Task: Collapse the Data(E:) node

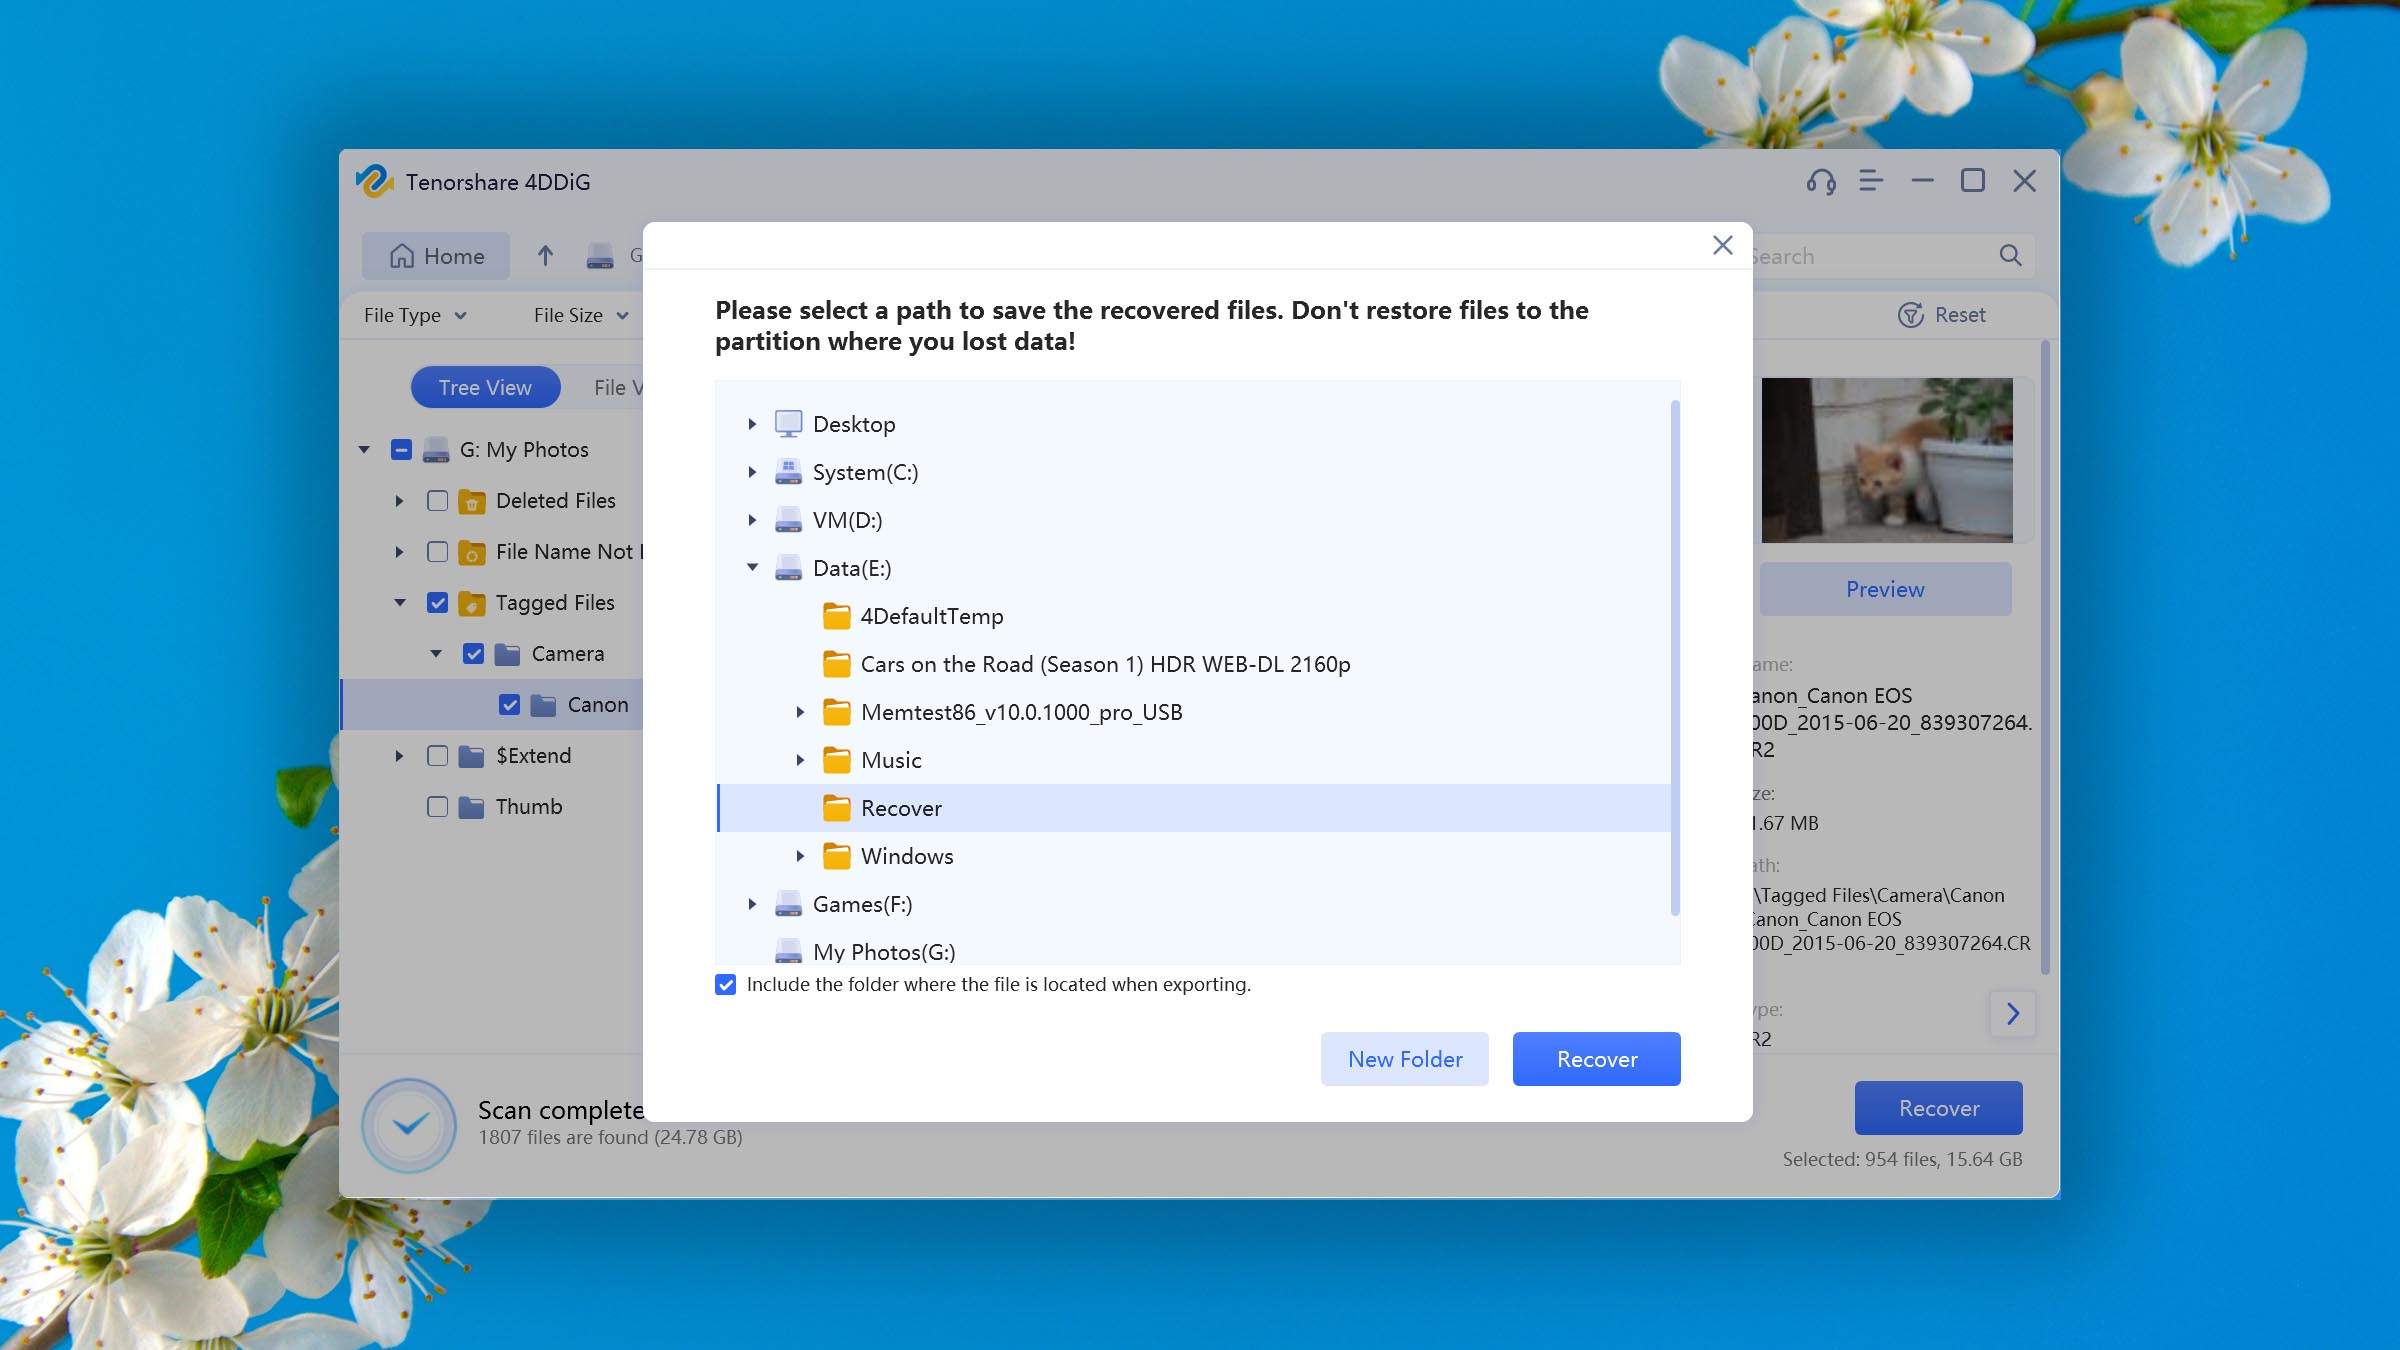Action: click(752, 568)
